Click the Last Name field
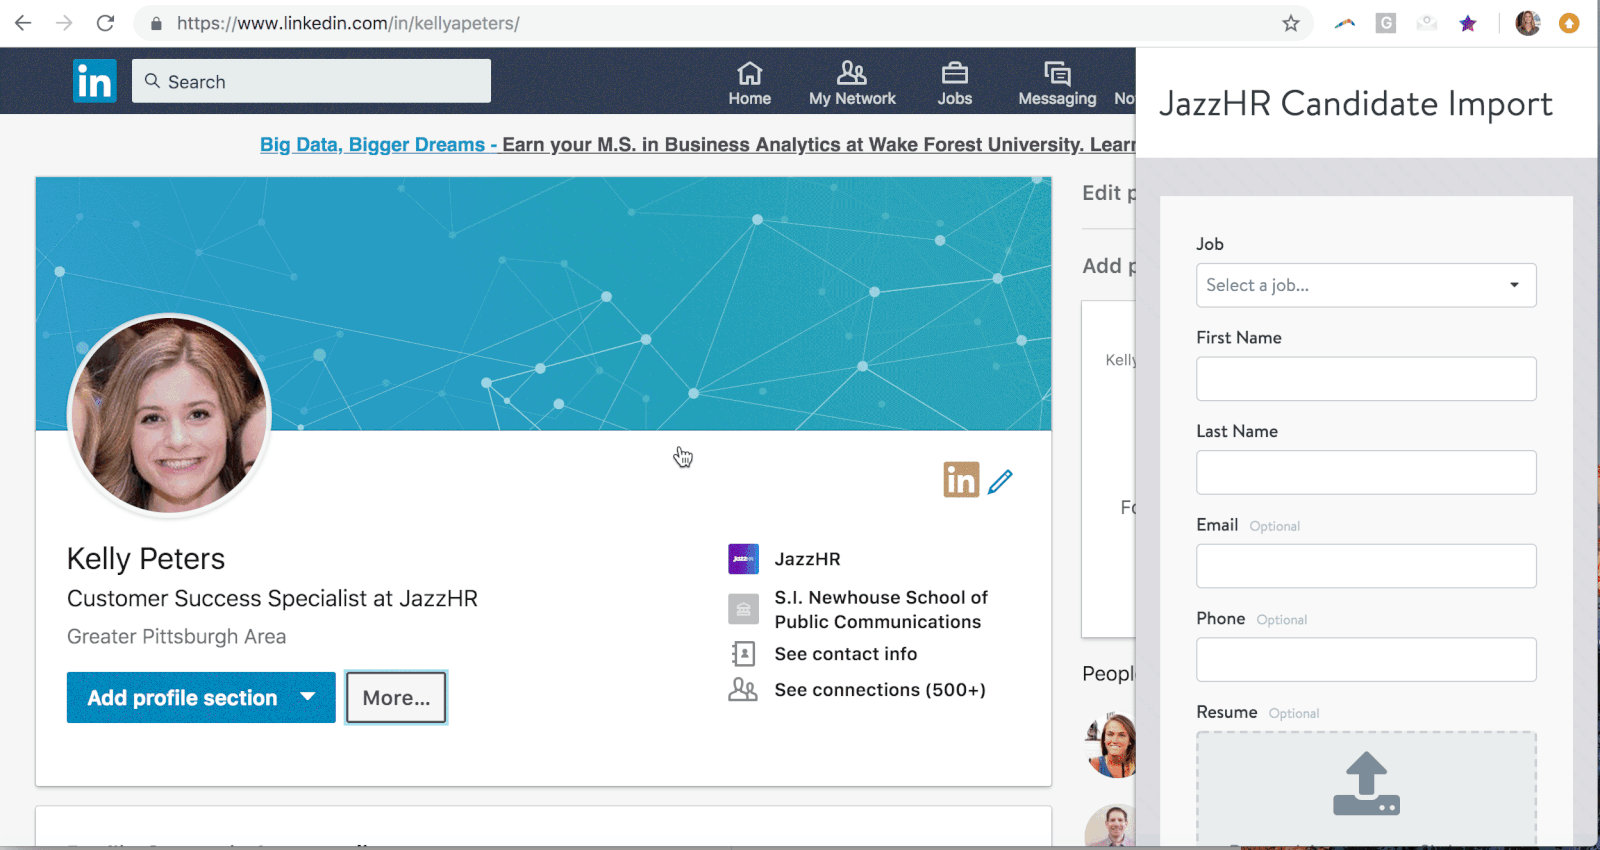 pyautogui.click(x=1366, y=472)
